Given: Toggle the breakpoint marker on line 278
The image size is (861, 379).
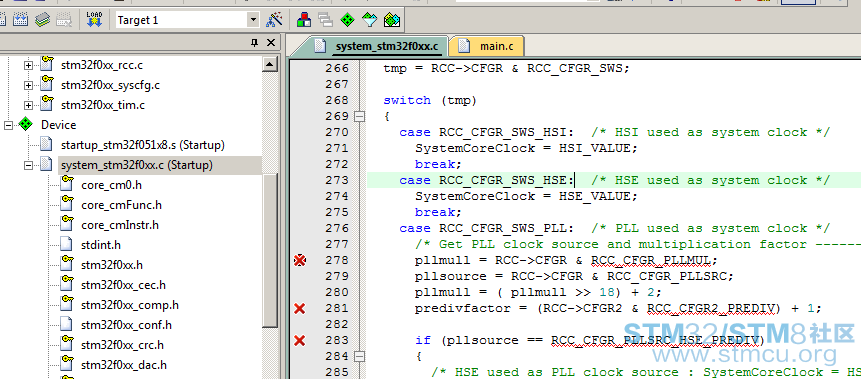Looking at the screenshot, I should pos(299,260).
